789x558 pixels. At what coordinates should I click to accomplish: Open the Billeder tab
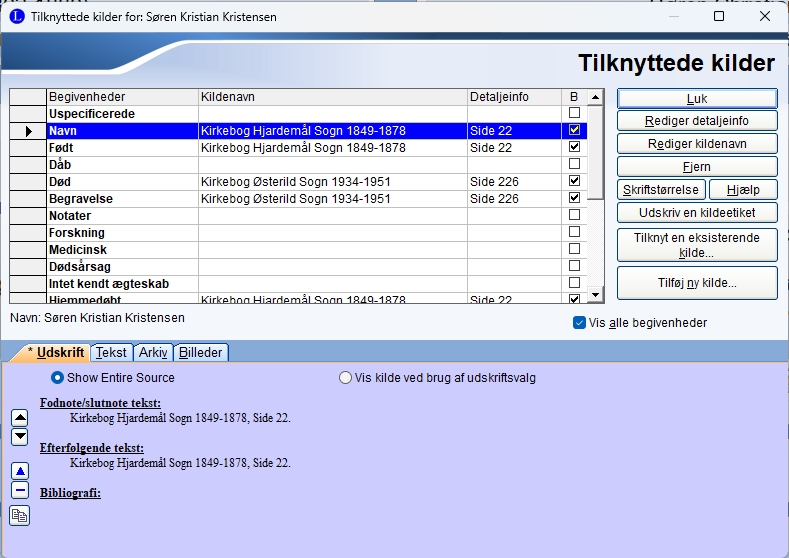pos(201,352)
